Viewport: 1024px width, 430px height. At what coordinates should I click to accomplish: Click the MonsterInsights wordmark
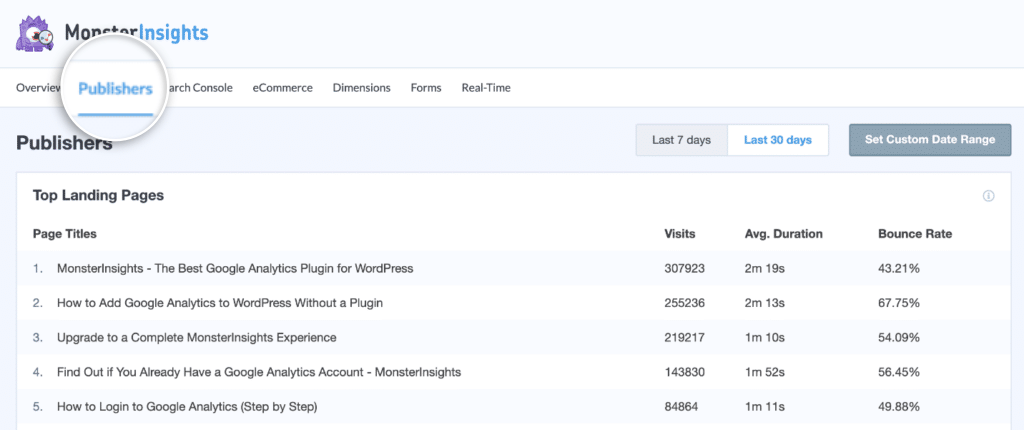(x=136, y=33)
